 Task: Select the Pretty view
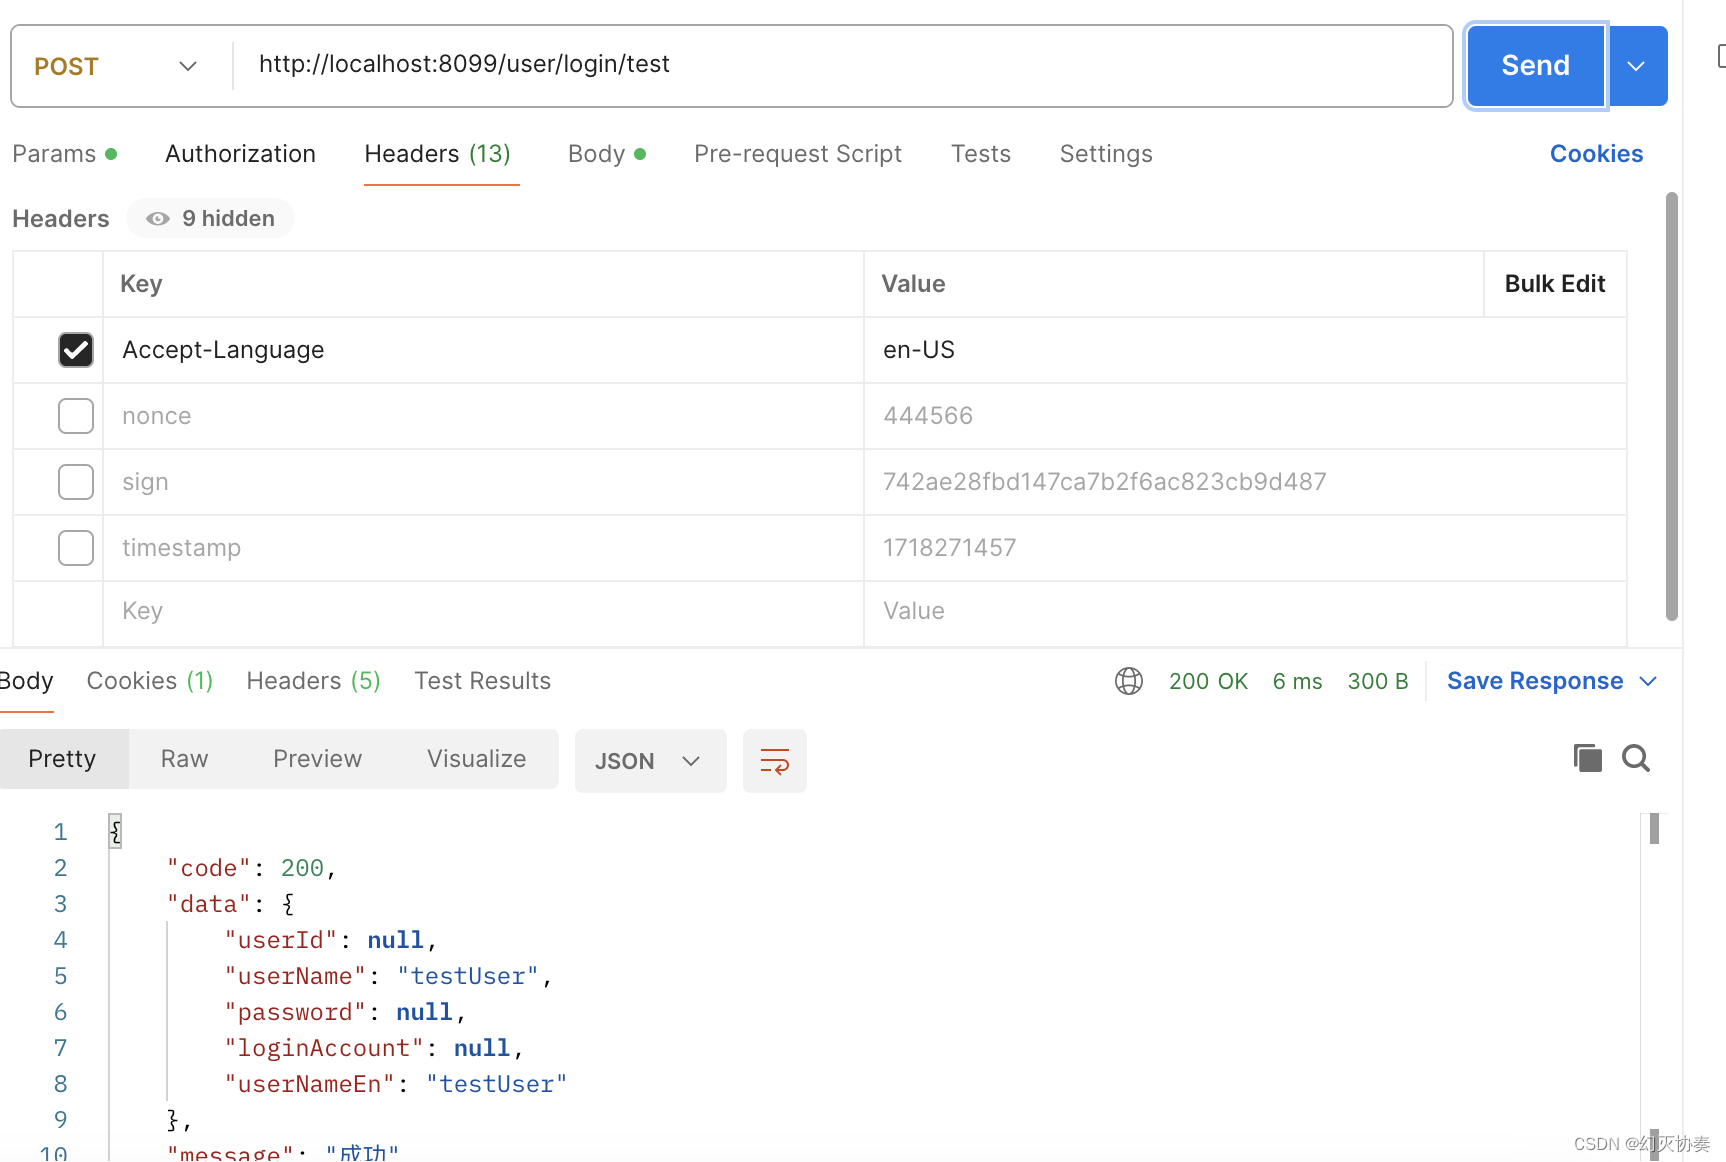[62, 759]
